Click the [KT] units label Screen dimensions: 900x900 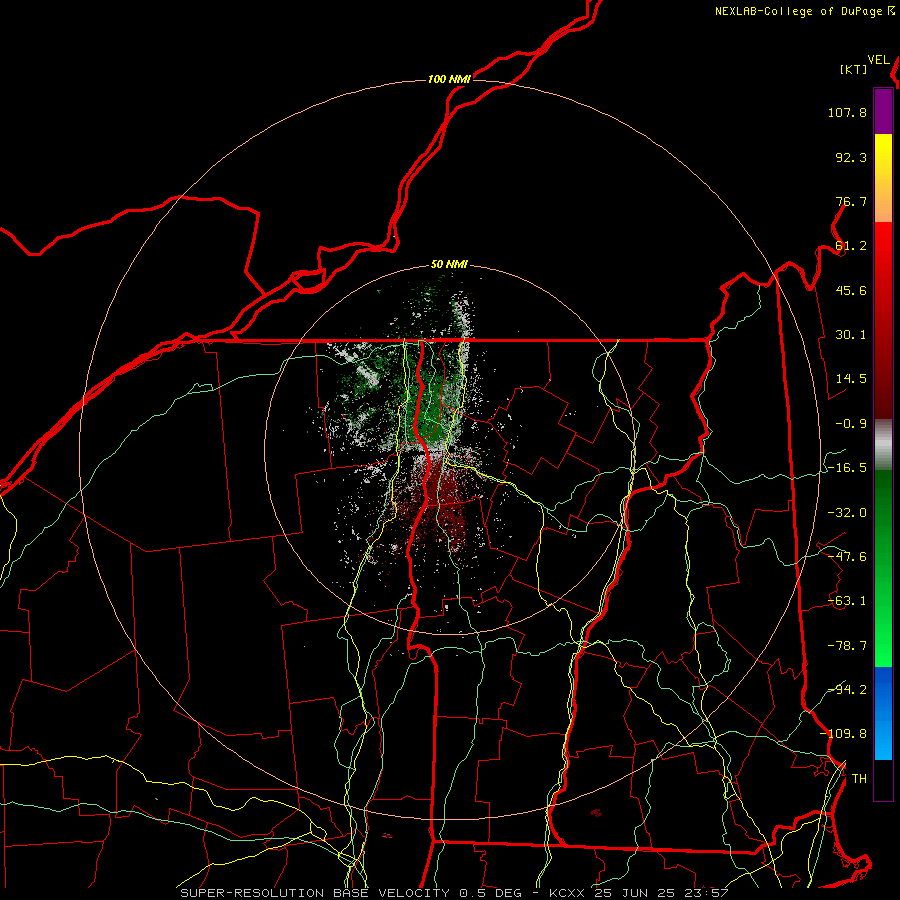pyautogui.click(x=854, y=69)
